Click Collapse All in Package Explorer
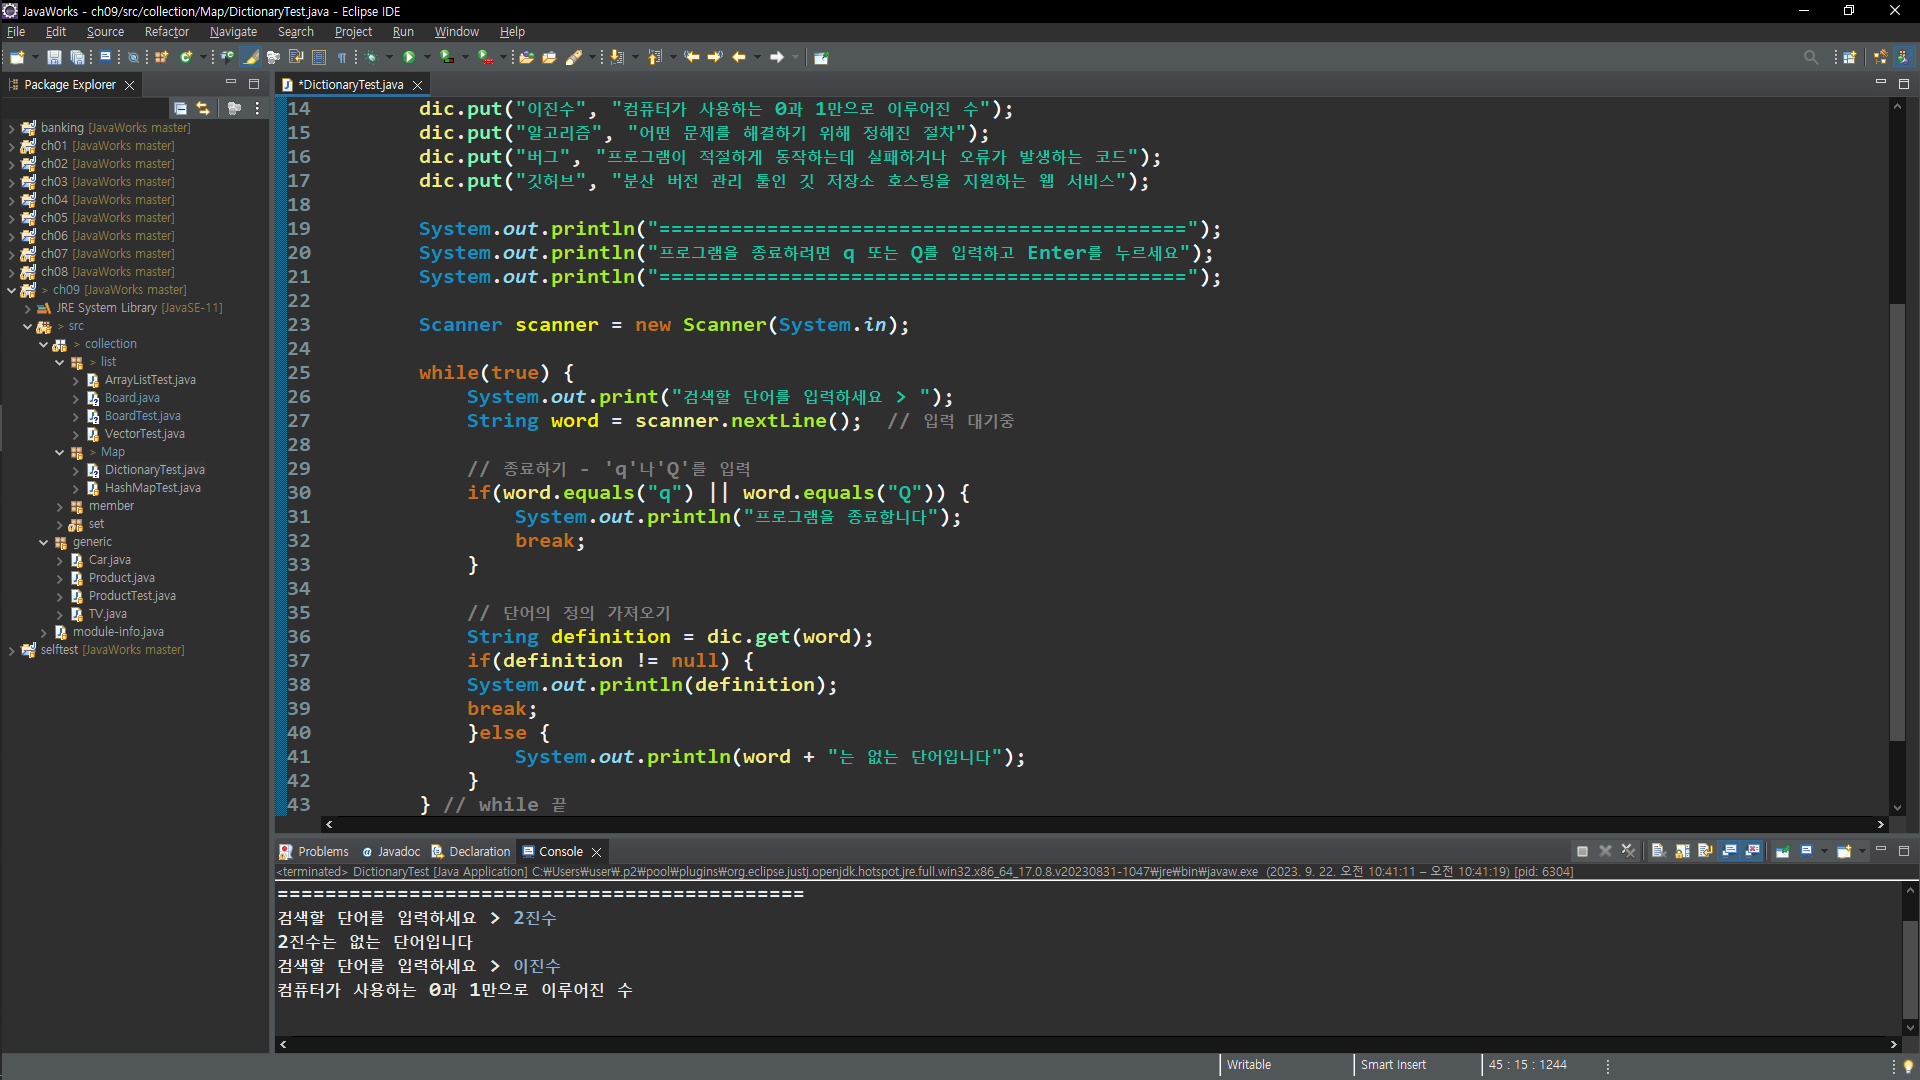Screen dimensions: 1920x1080 tap(180, 108)
